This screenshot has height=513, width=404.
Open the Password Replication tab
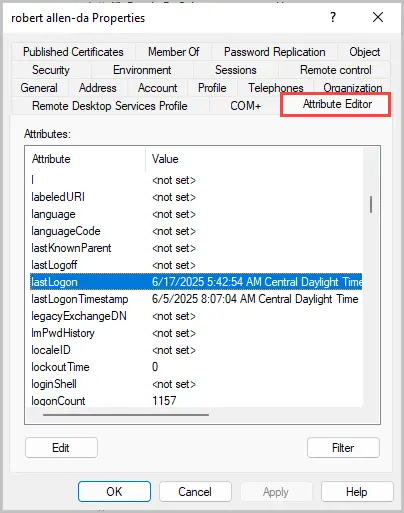[x=274, y=52]
